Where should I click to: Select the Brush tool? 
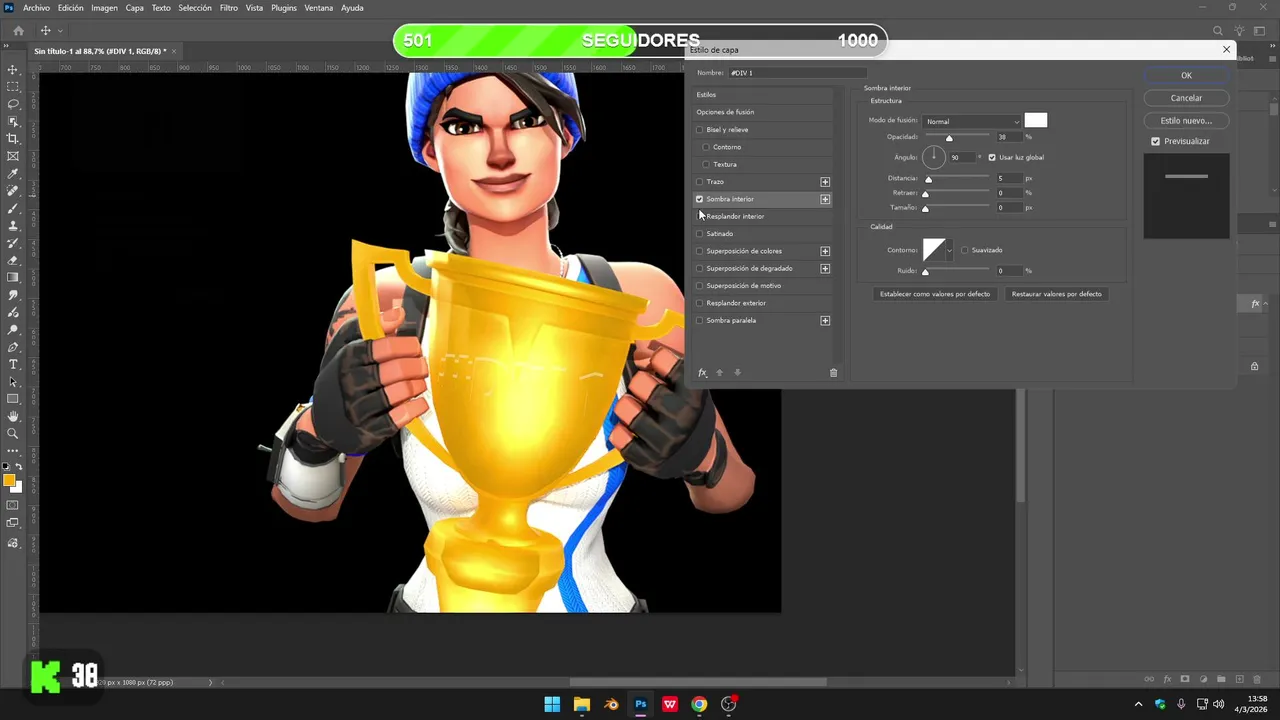(x=13, y=208)
